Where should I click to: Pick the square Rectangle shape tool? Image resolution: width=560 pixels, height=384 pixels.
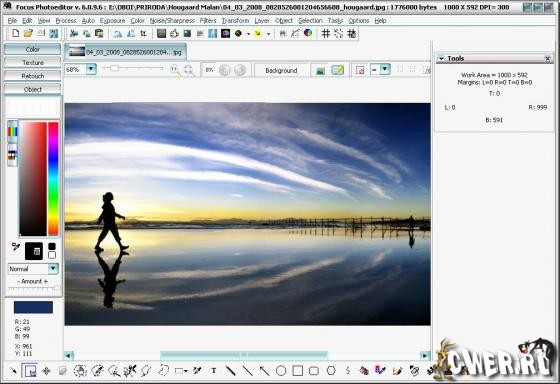click(x=298, y=371)
